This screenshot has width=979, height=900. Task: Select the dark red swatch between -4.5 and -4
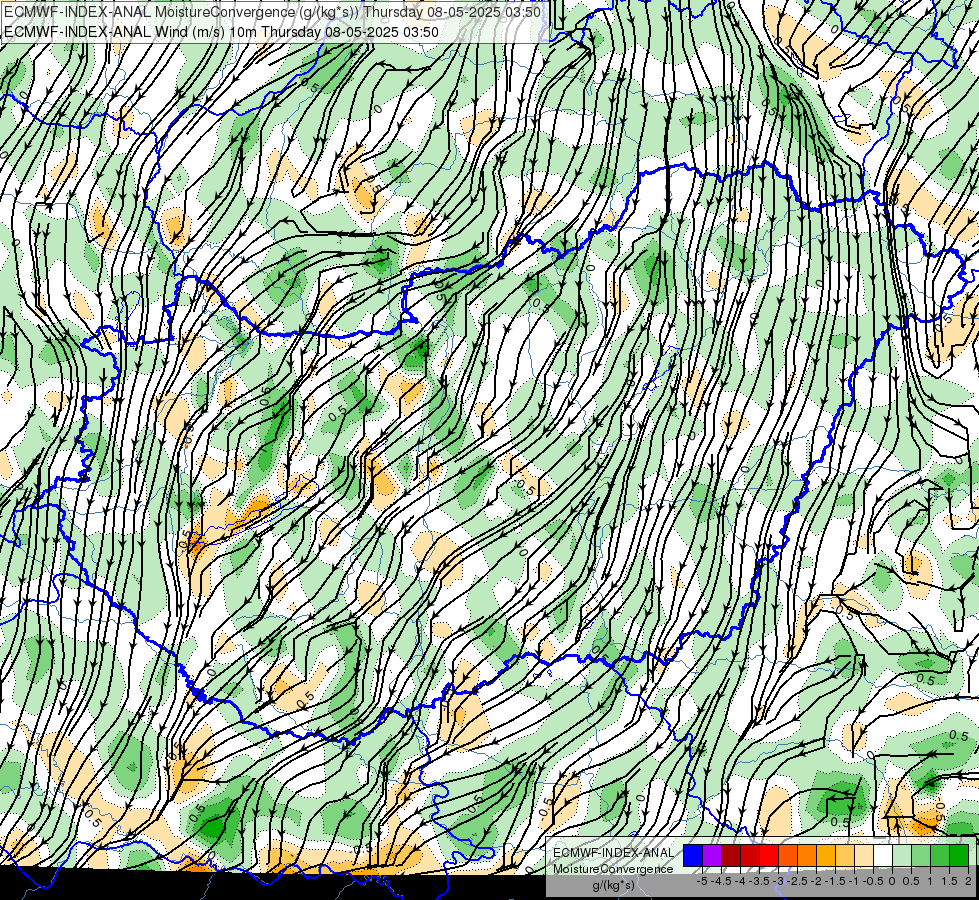pos(731,856)
